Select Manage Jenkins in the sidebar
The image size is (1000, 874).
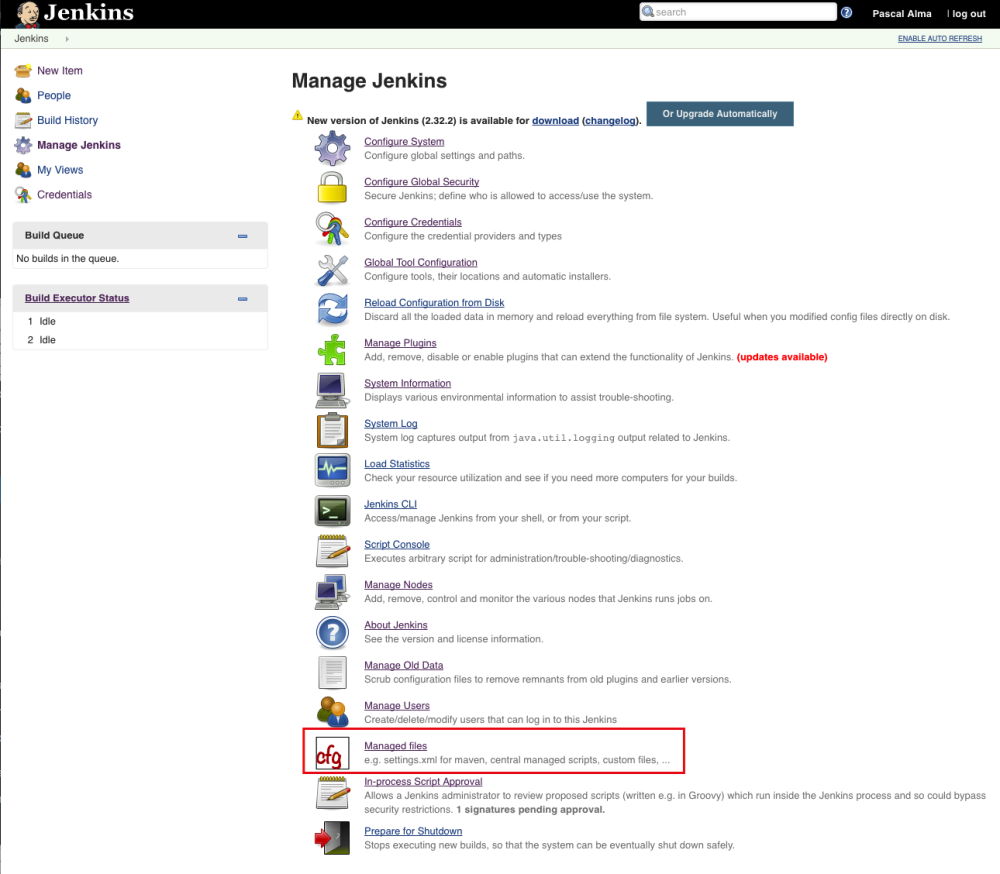coord(79,145)
